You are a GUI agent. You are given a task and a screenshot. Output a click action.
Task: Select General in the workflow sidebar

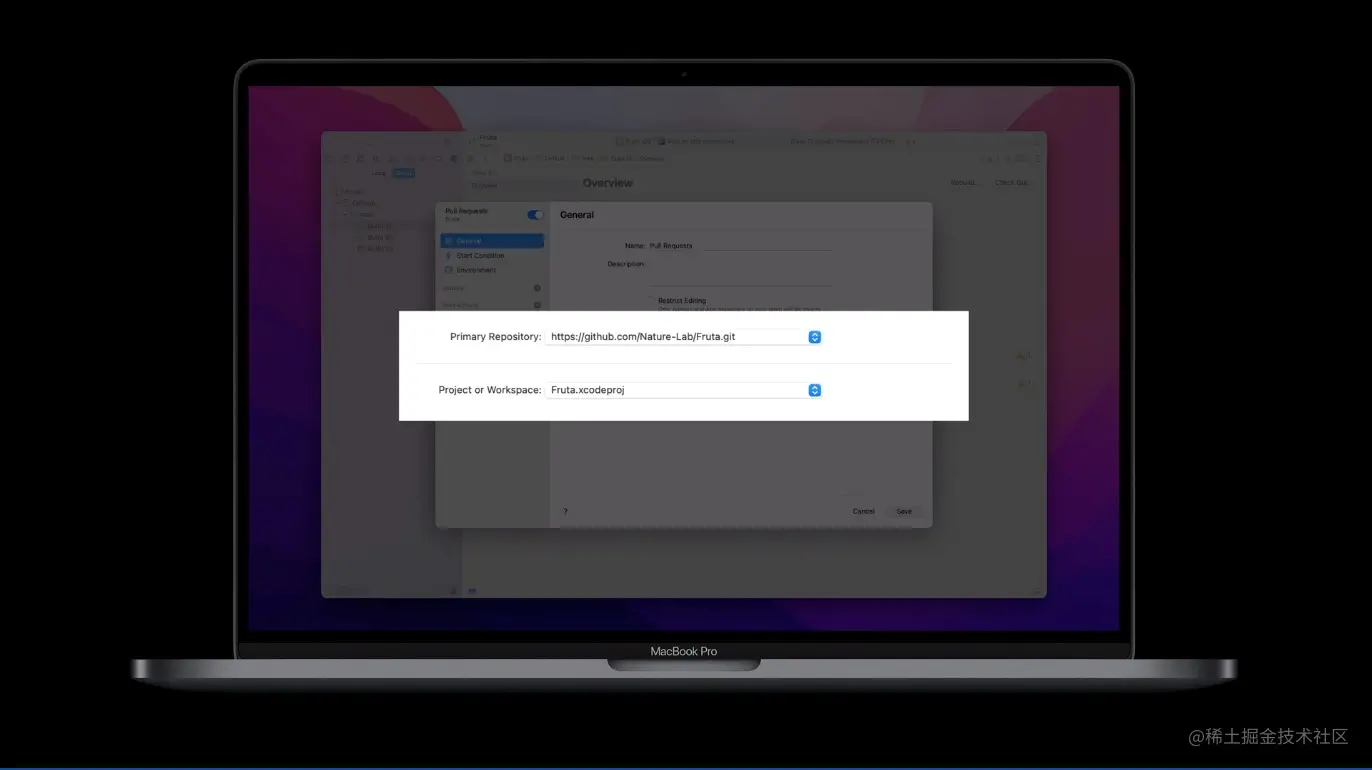492,241
